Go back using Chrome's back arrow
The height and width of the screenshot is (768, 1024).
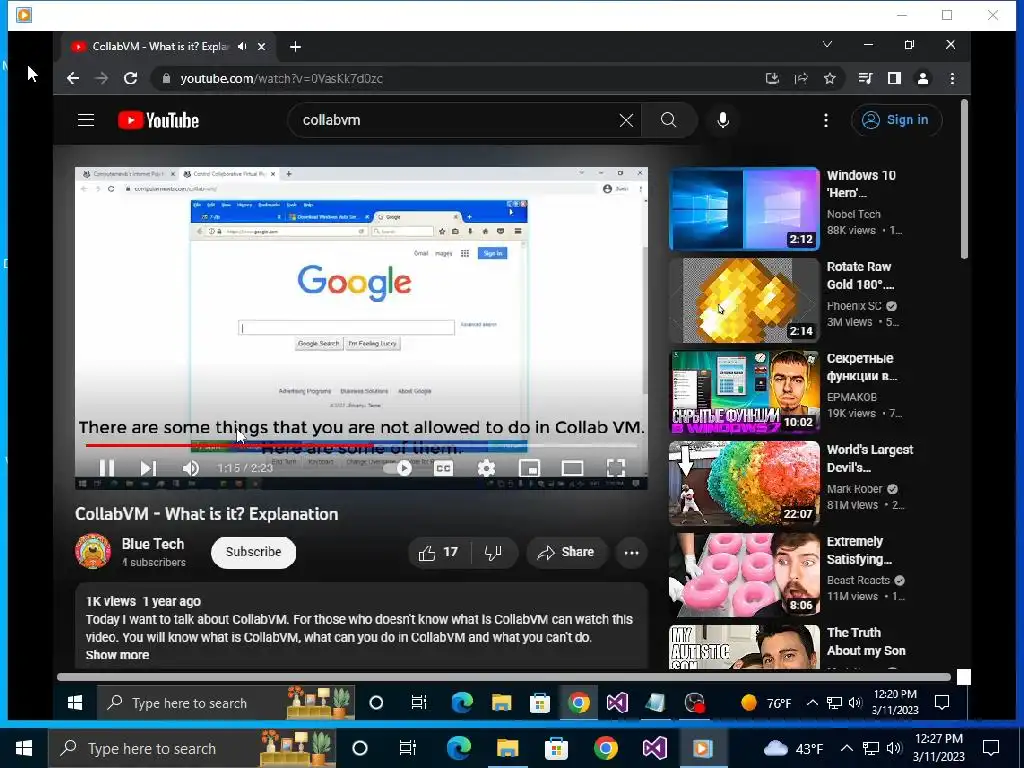click(x=72, y=78)
